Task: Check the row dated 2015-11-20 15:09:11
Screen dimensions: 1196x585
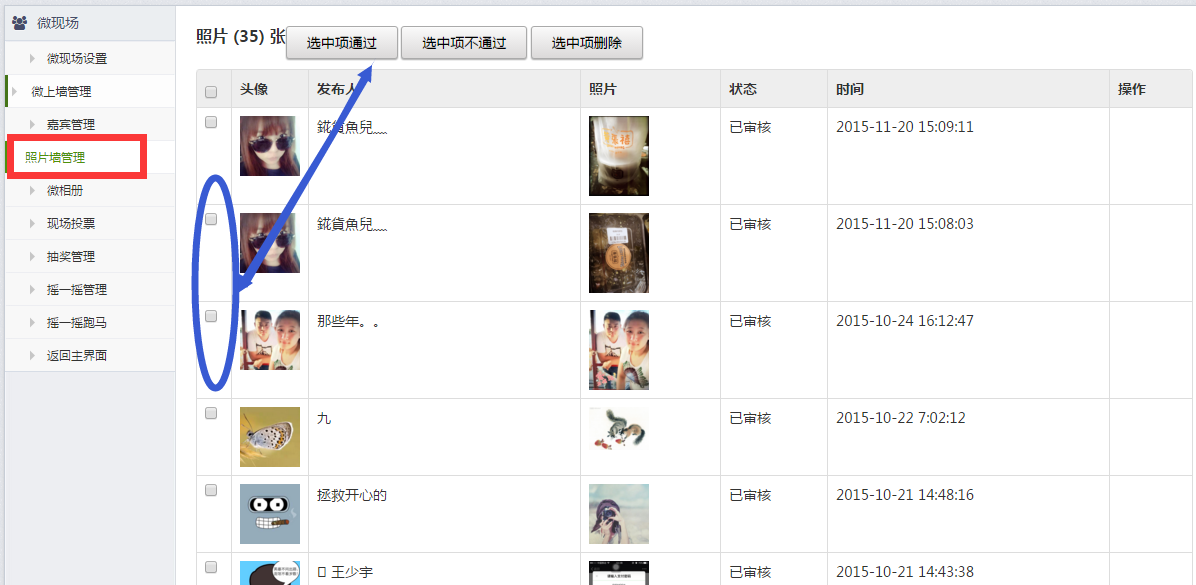Action: click(211, 122)
